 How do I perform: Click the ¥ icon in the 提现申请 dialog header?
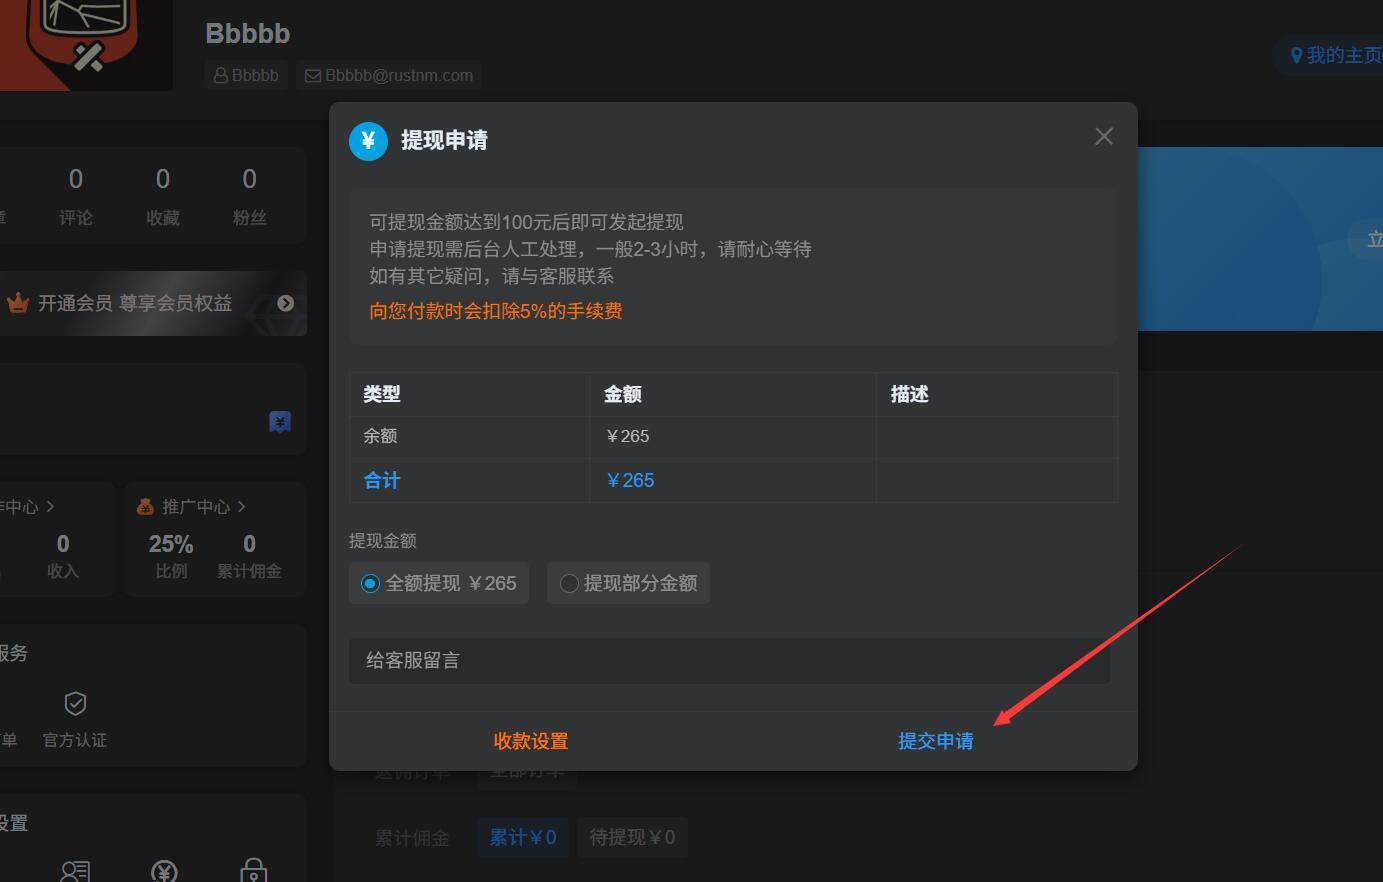(368, 141)
